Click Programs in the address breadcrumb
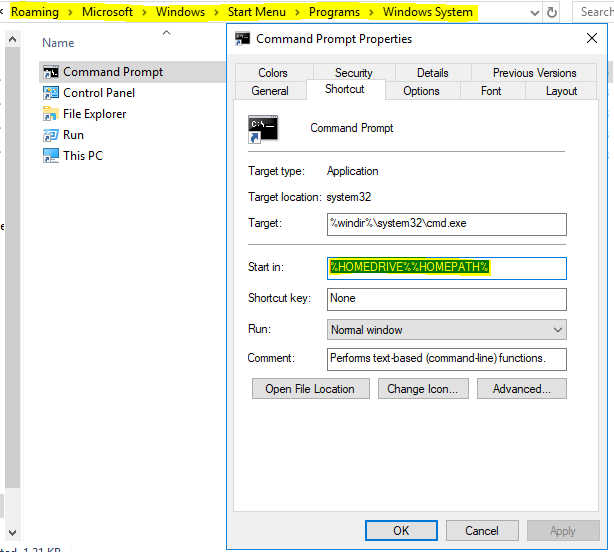The width and height of the screenshot is (614, 552). [x=334, y=12]
